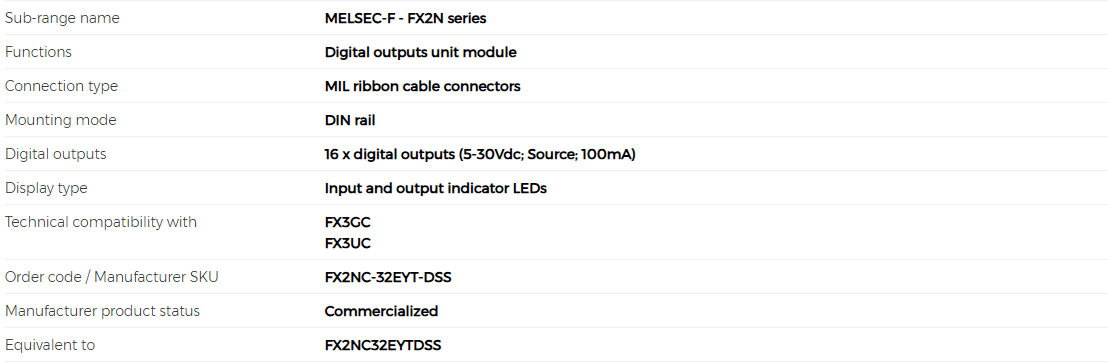Image resolution: width=1108 pixels, height=363 pixels.
Task: Select the Connection type label
Action: [61, 86]
